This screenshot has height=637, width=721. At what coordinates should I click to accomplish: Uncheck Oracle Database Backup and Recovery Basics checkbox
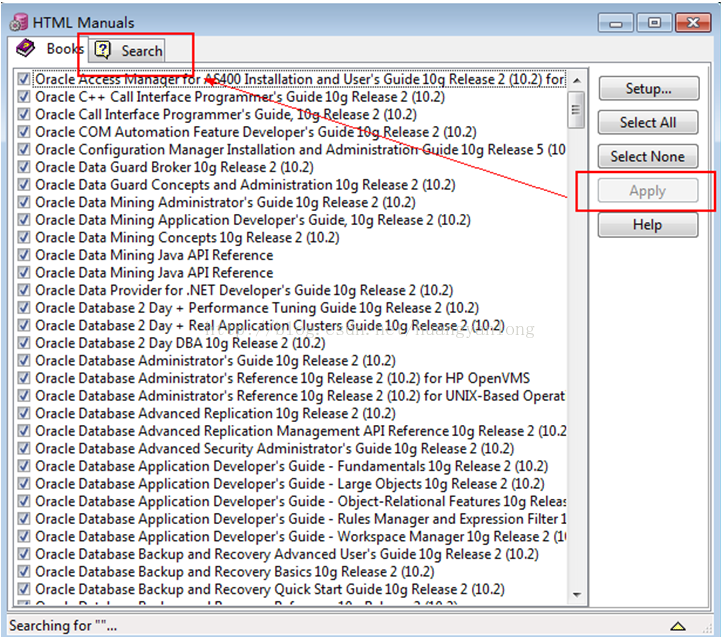(x=23, y=572)
